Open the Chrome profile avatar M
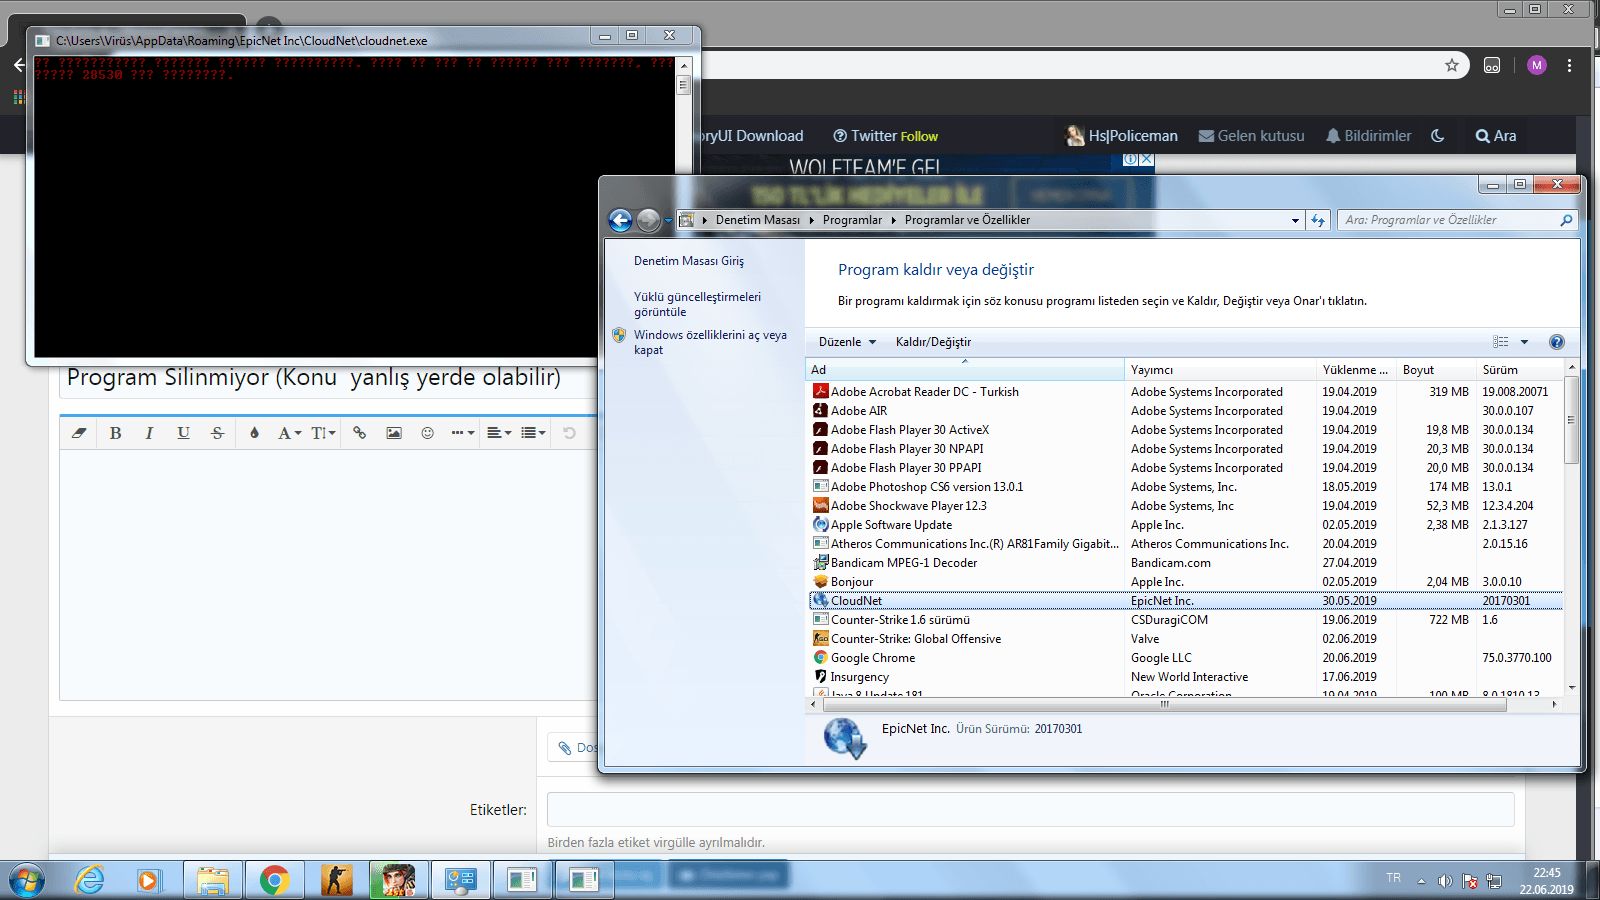The width and height of the screenshot is (1600, 900). tap(1537, 65)
